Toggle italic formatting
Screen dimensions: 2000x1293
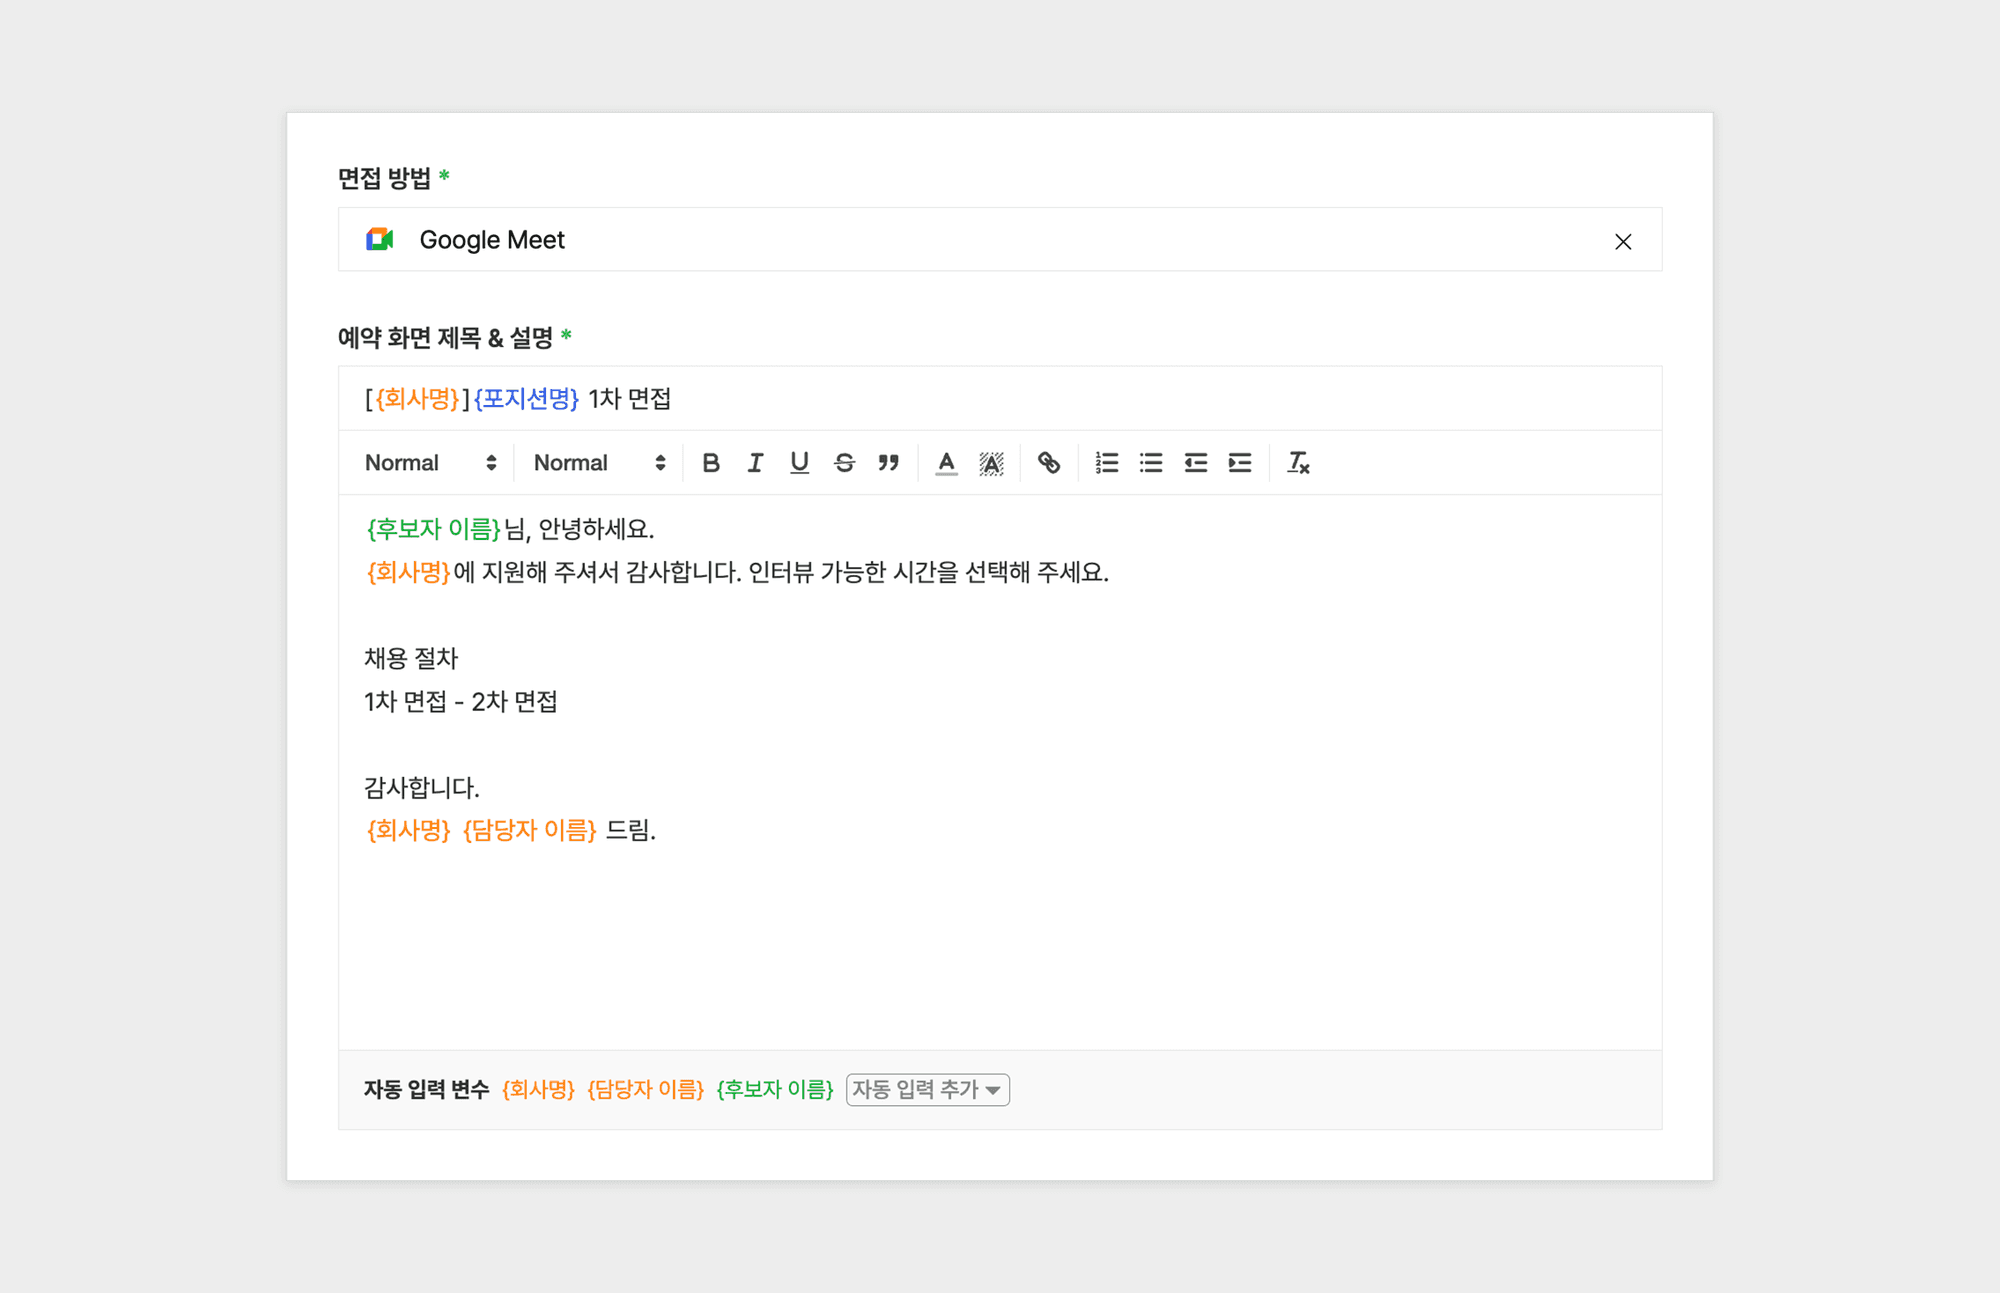click(755, 463)
